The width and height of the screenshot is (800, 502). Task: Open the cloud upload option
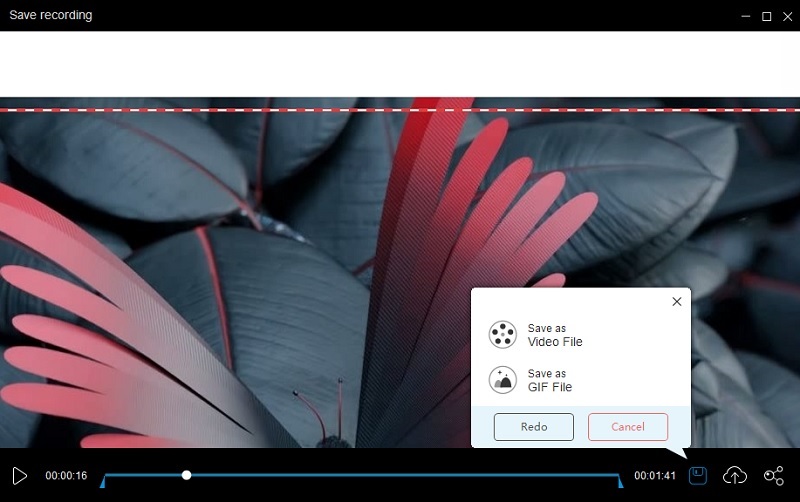click(x=735, y=476)
